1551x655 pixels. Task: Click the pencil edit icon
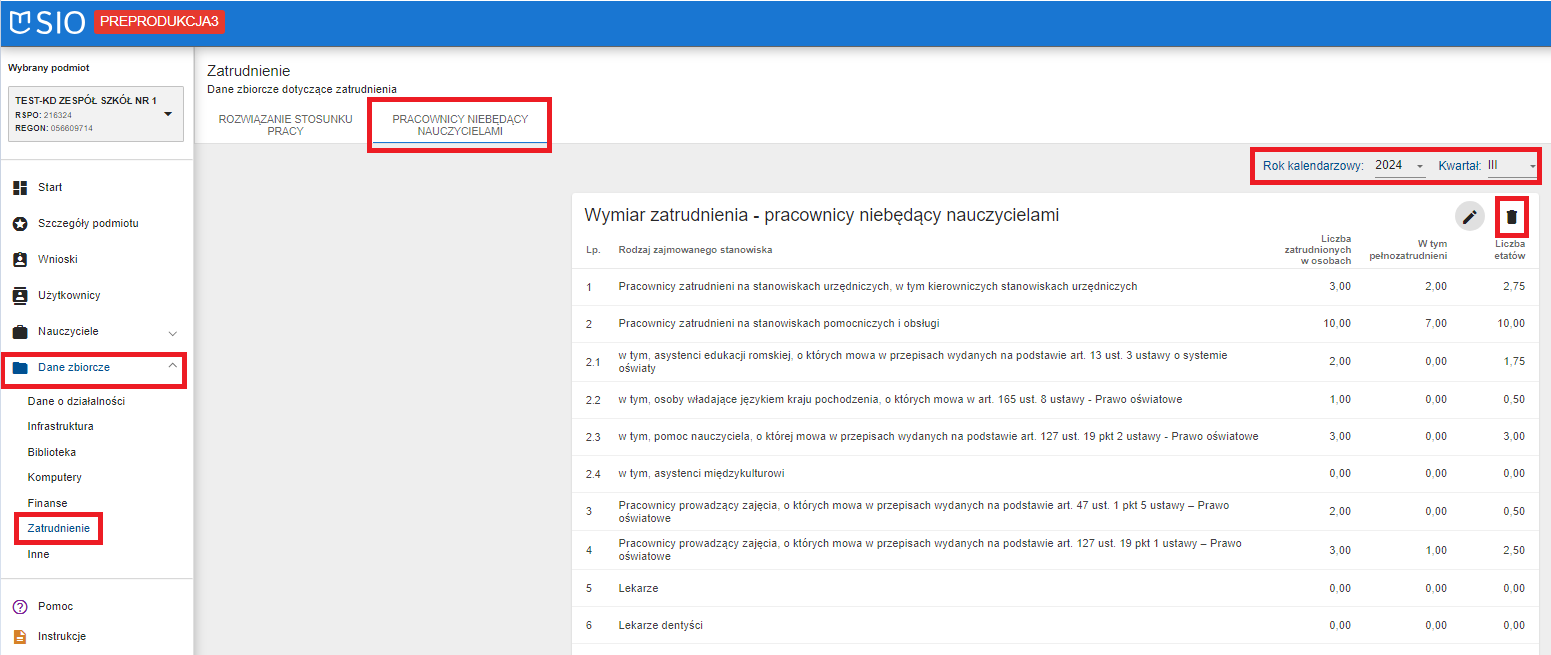(1469, 216)
